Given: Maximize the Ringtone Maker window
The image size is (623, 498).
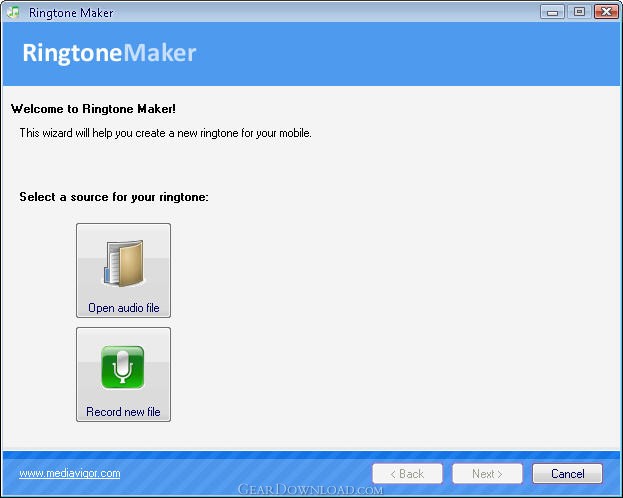Looking at the screenshot, I should pos(579,12).
